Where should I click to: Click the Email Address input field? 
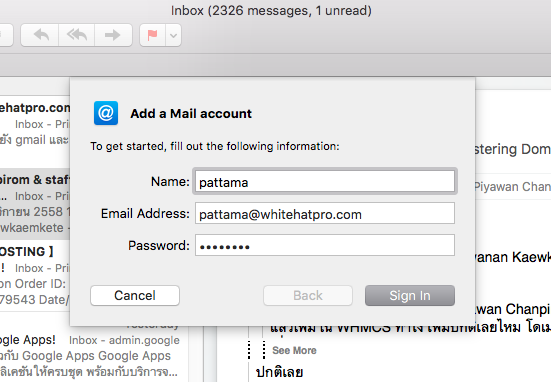pos(325,213)
